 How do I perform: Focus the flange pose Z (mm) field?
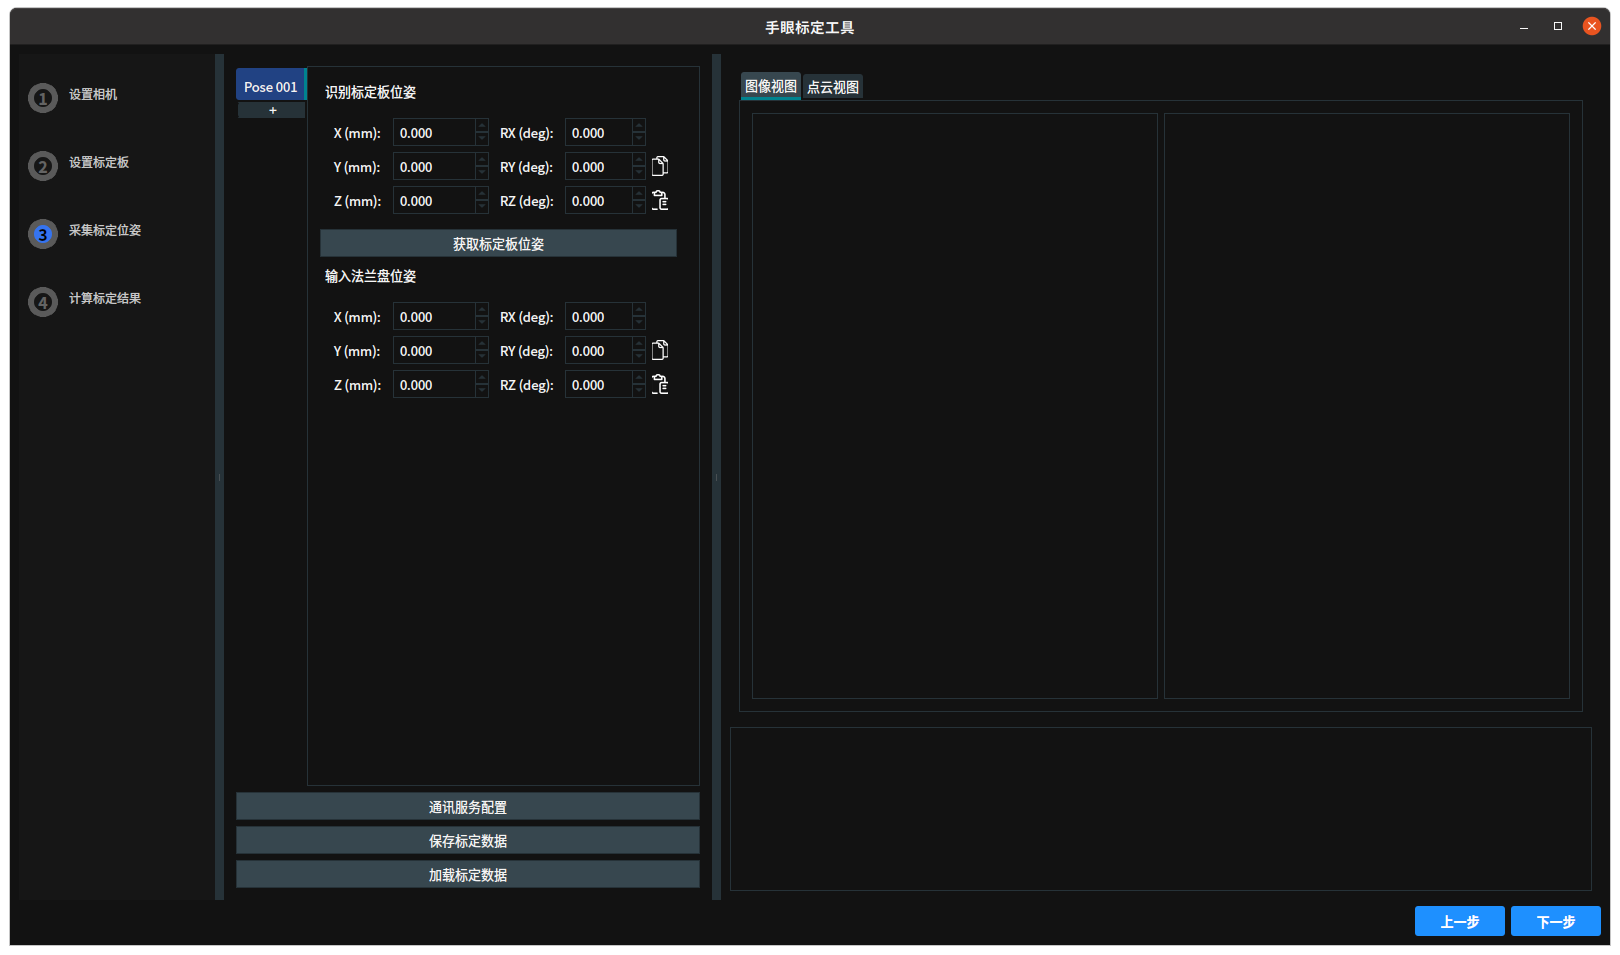tap(434, 385)
